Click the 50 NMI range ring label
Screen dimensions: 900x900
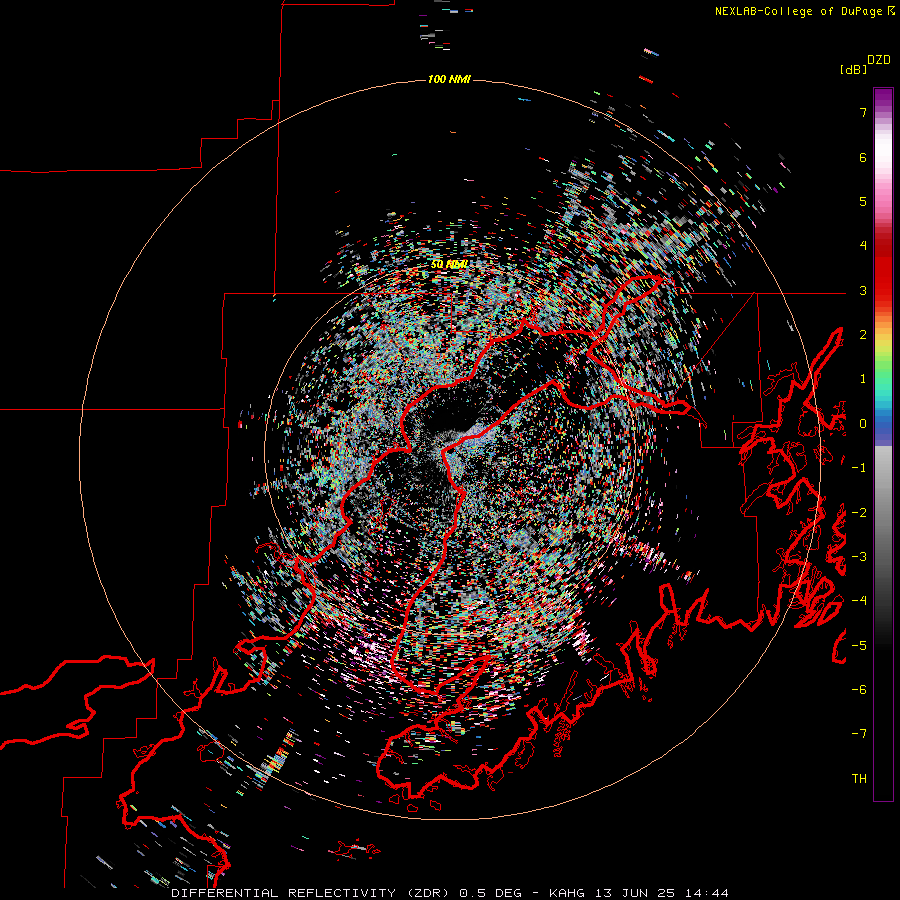coord(449,265)
